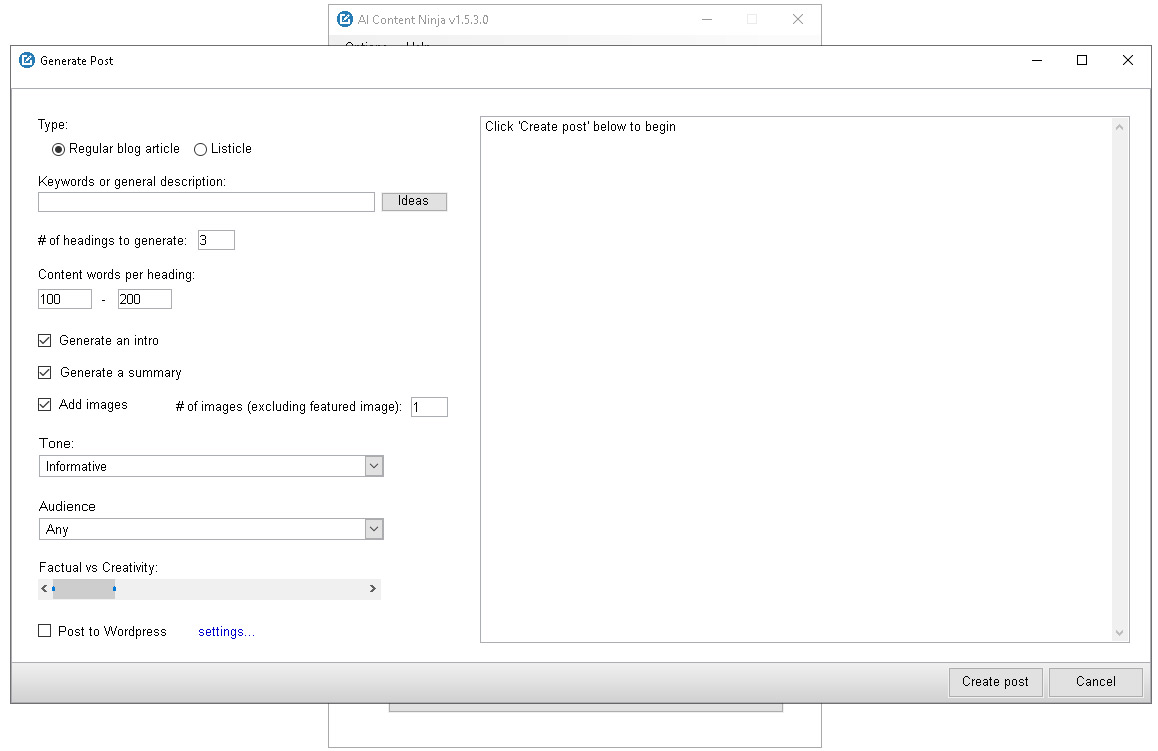Click the Create post button
Image resolution: width=1158 pixels, height=751 pixels.
point(996,682)
